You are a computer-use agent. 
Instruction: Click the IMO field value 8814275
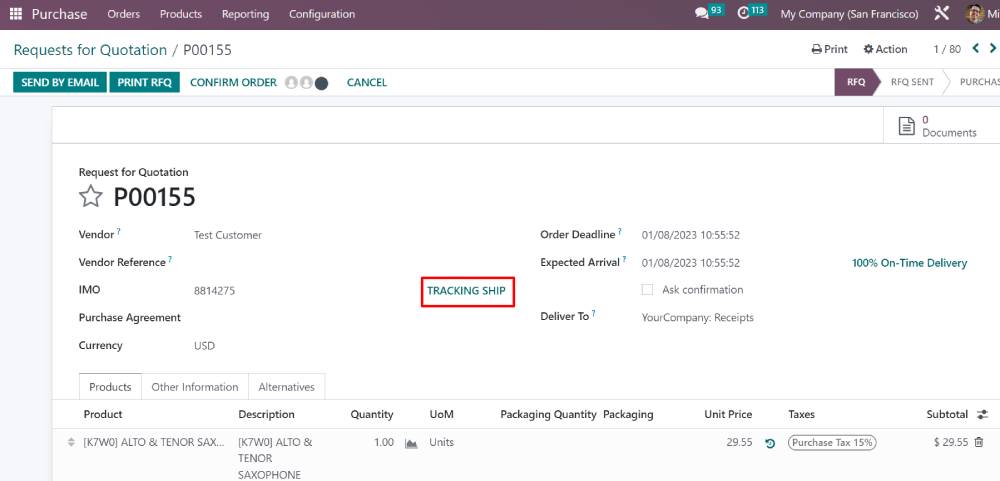214,291
